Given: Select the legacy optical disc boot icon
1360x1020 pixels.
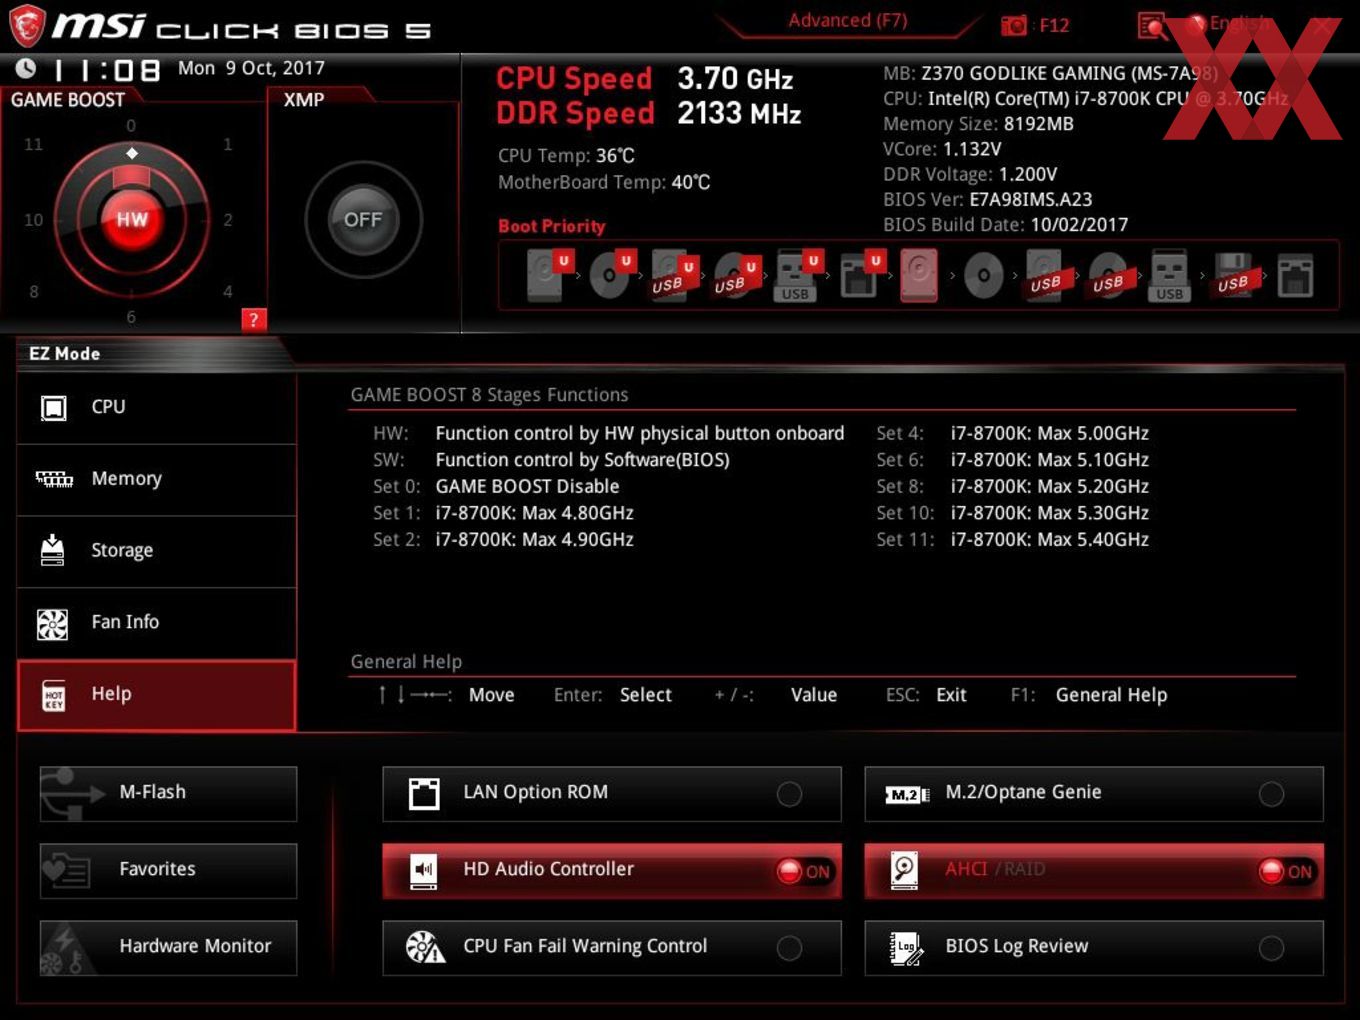Looking at the screenshot, I should pos(983,275).
